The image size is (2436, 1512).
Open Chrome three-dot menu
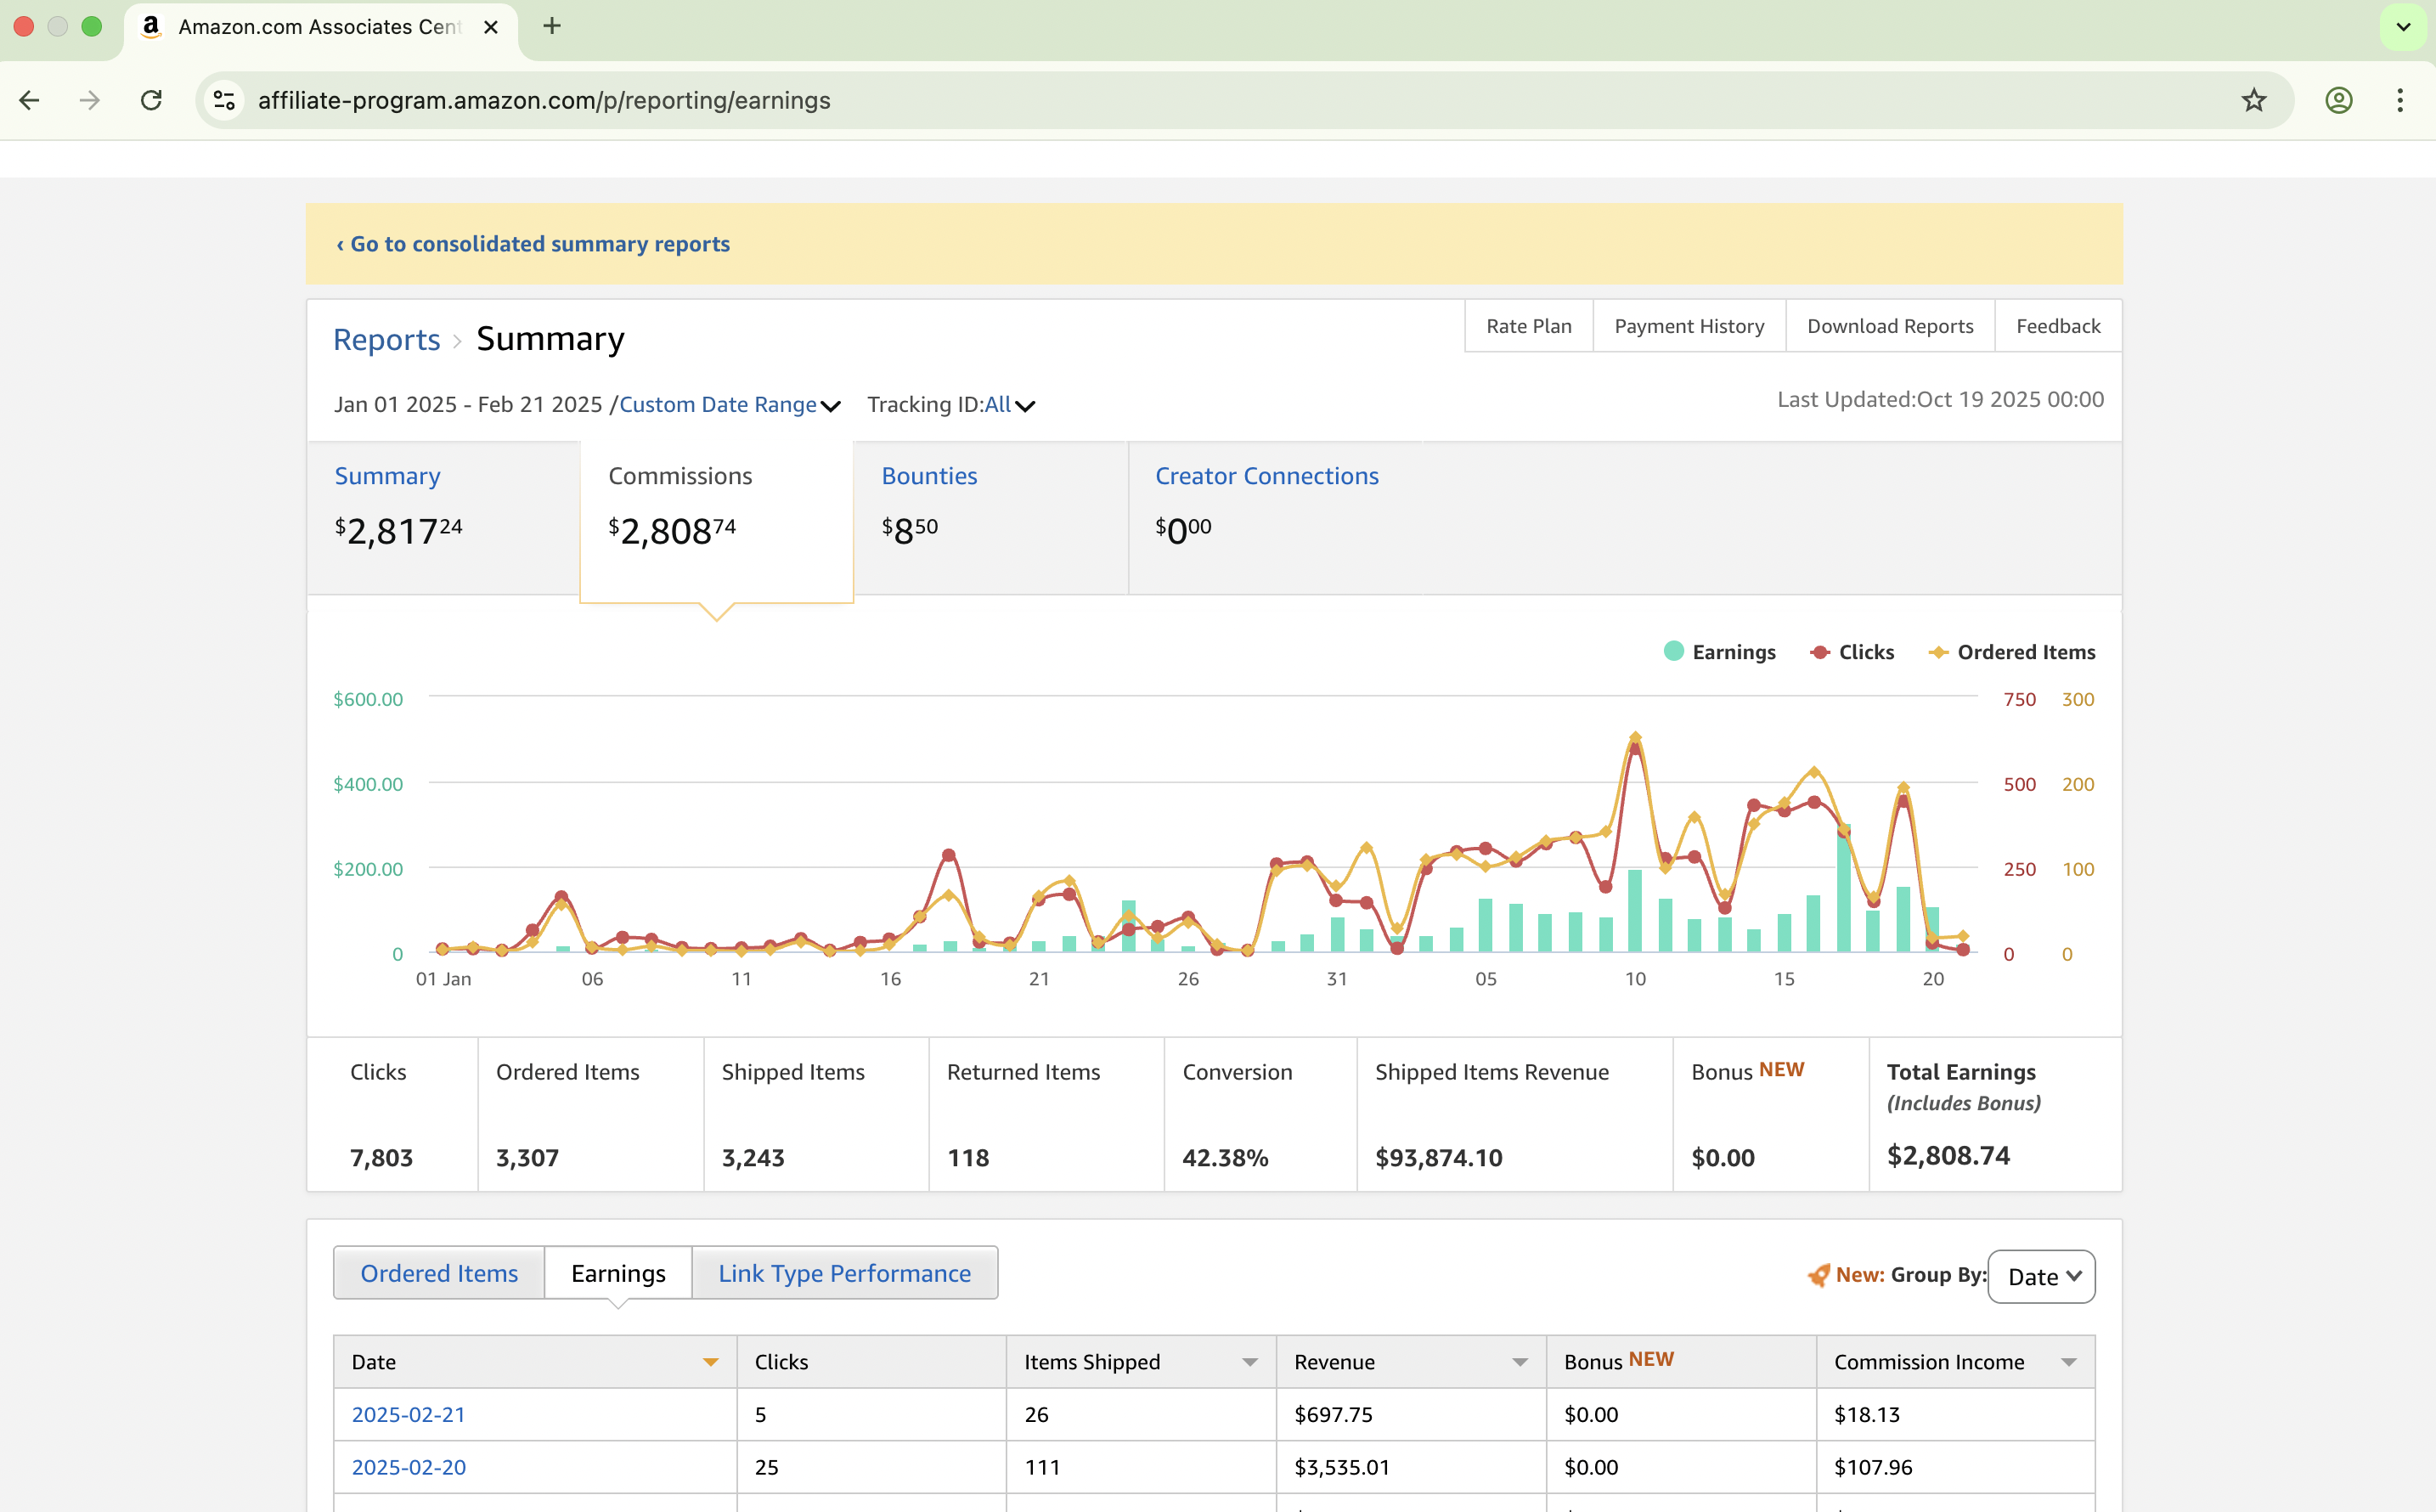(2400, 100)
